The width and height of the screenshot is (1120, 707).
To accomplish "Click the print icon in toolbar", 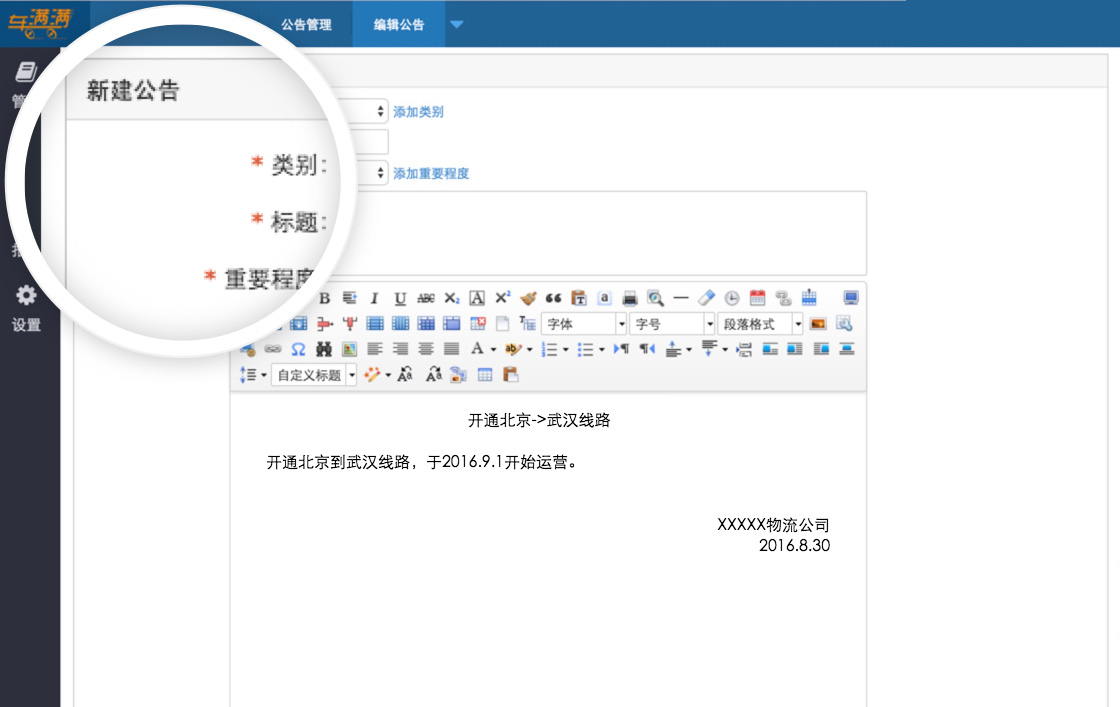I will (630, 298).
